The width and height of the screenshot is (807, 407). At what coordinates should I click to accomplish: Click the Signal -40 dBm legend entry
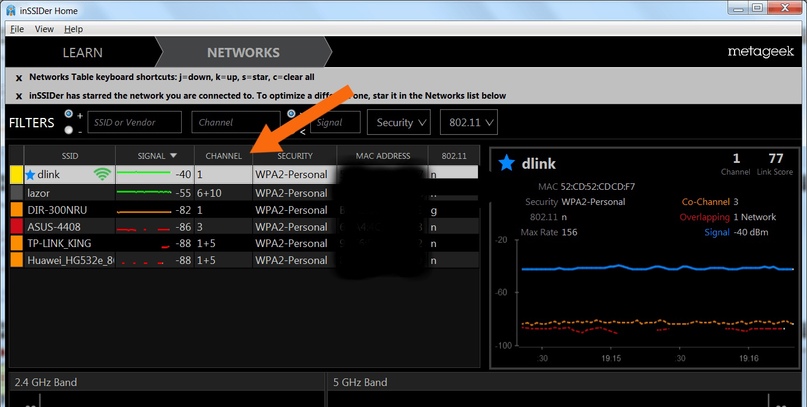[x=736, y=232]
